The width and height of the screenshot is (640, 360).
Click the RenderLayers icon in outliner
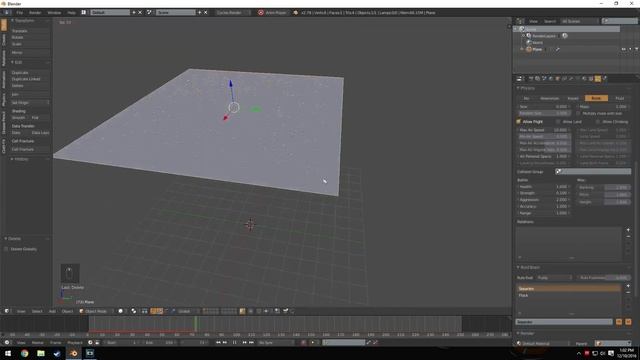529,36
